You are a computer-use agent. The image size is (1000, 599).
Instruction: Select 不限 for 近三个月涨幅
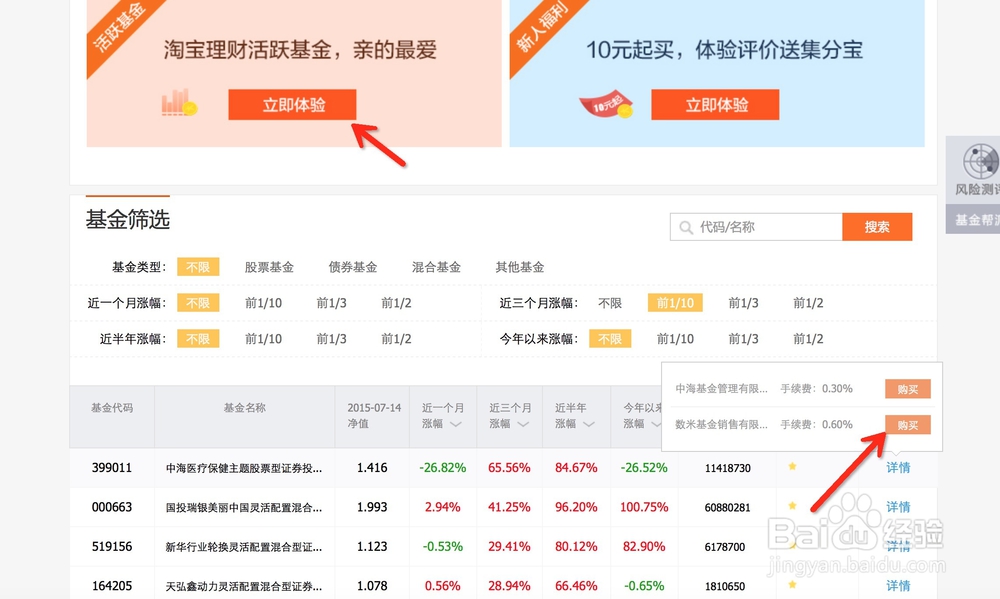[610, 302]
